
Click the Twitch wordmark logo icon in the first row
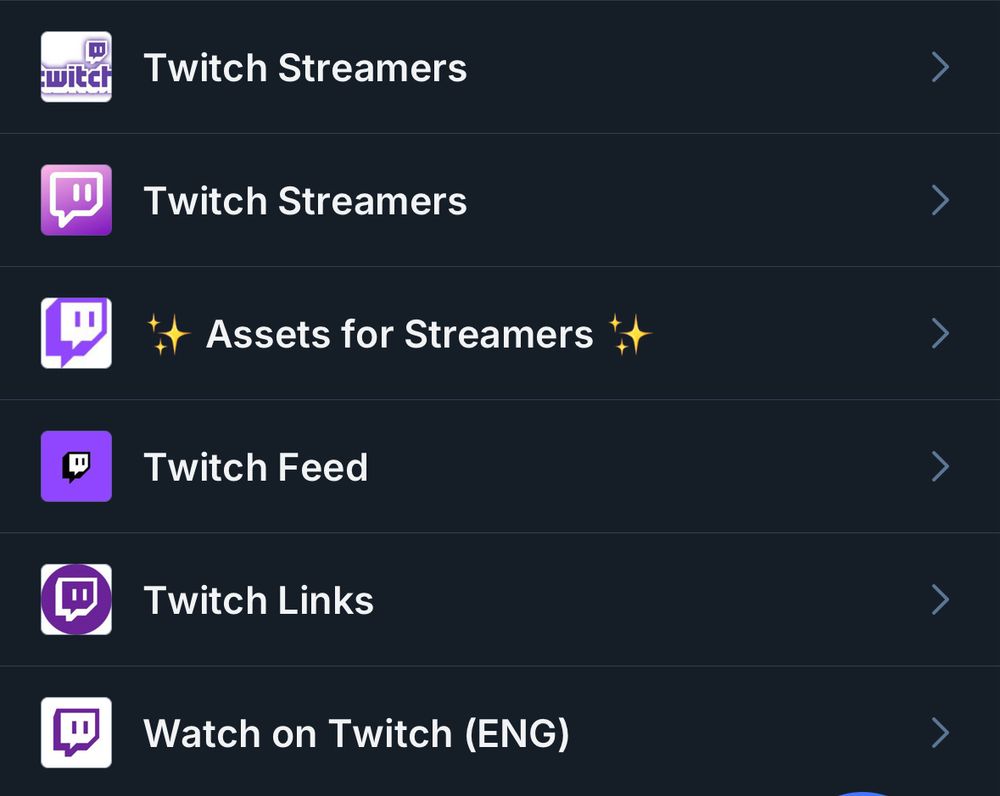pyautogui.click(x=76, y=67)
